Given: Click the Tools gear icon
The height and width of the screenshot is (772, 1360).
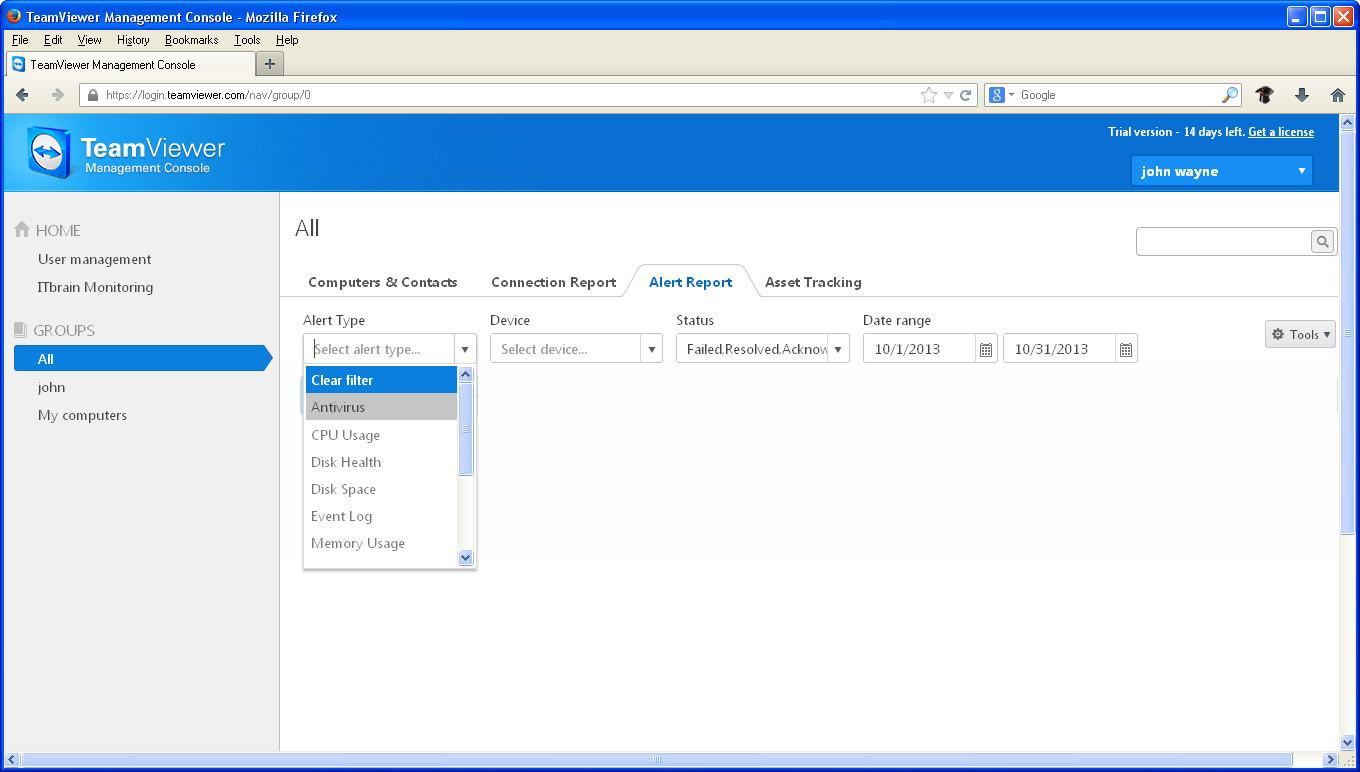Looking at the screenshot, I should coord(1277,334).
